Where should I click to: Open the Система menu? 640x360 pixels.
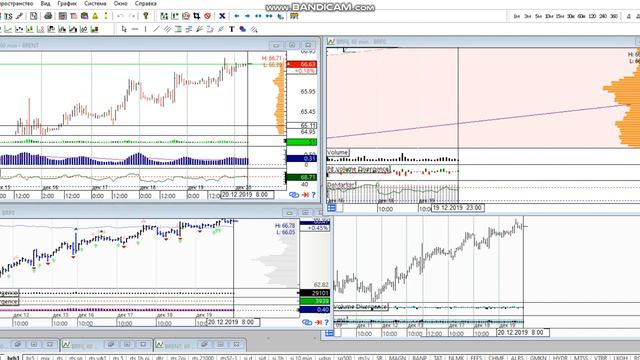point(95,3)
